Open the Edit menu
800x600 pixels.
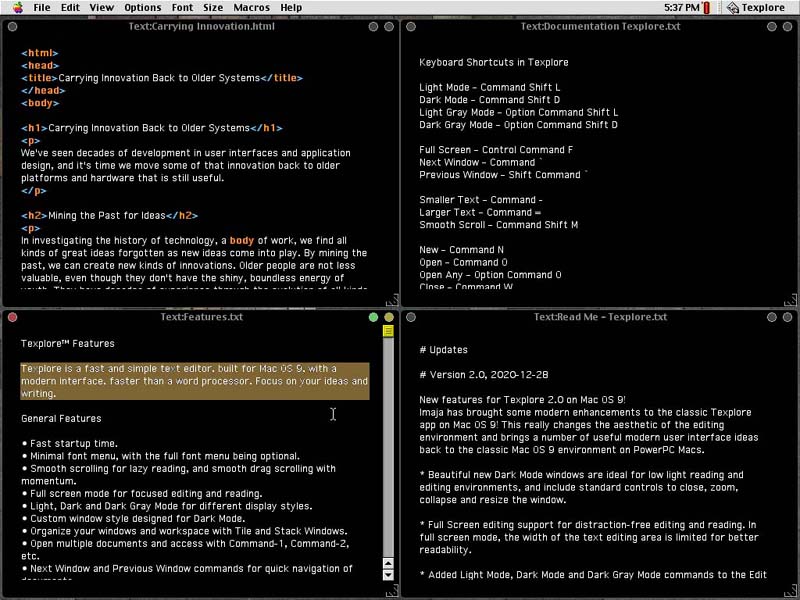coord(70,8)
